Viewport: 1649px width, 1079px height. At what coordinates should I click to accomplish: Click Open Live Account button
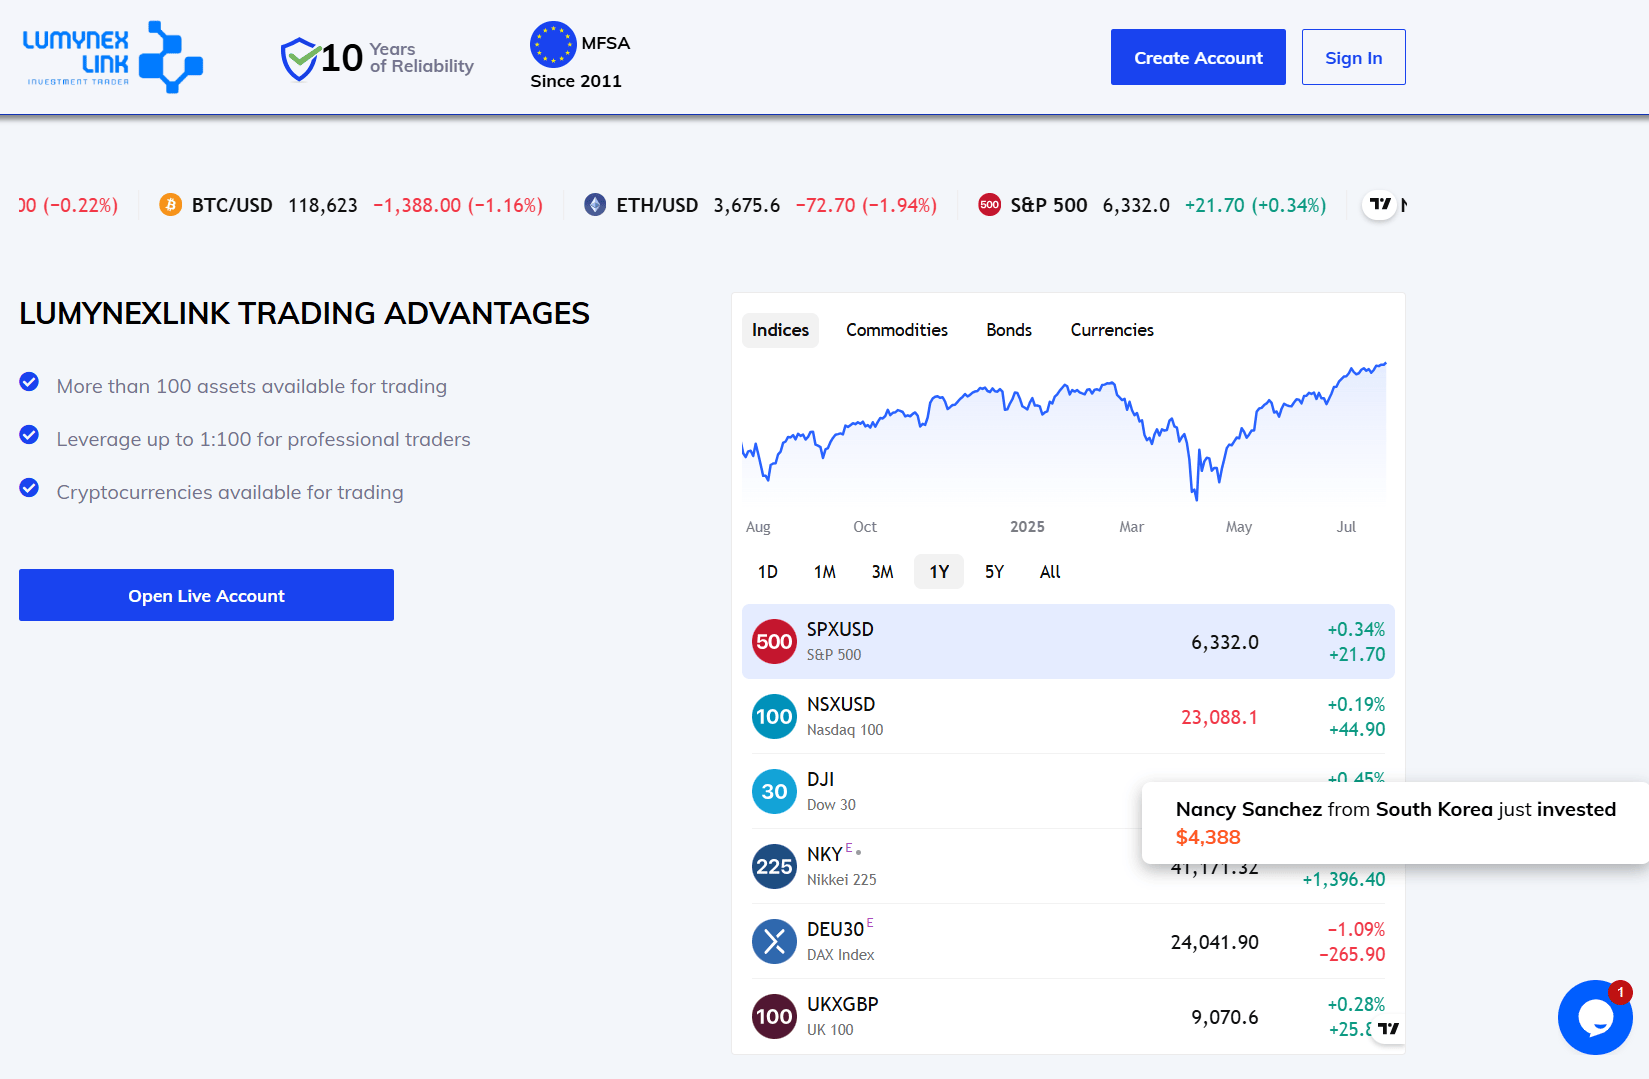(206, 595)
